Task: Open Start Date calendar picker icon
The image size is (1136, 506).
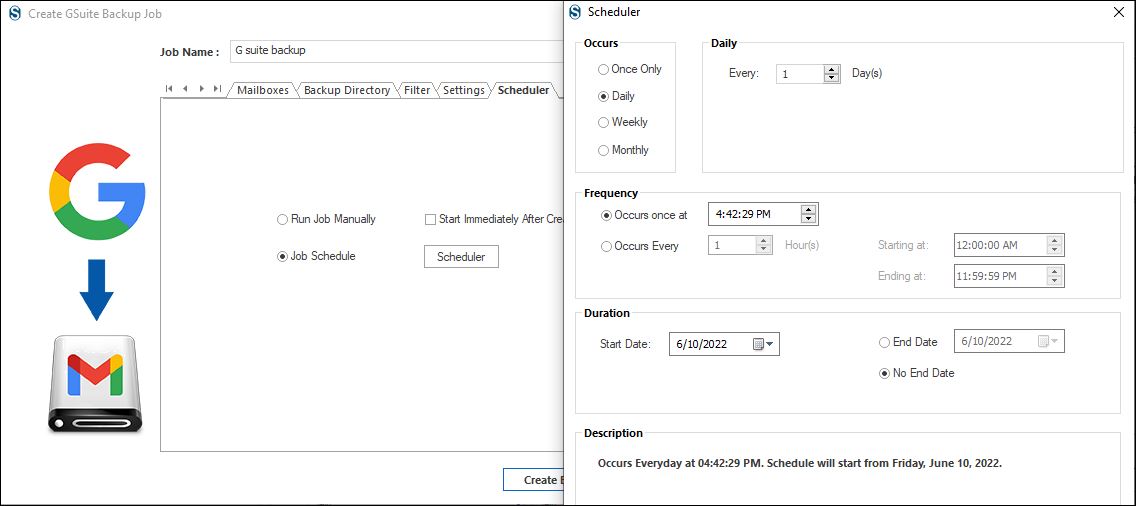Action: point(759,344)
